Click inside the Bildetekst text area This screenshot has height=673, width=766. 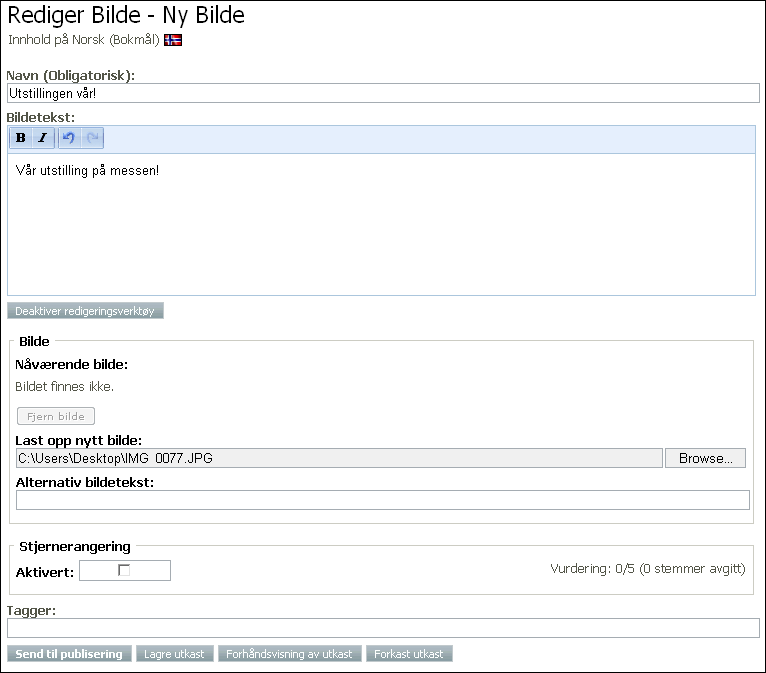[381, 225]
